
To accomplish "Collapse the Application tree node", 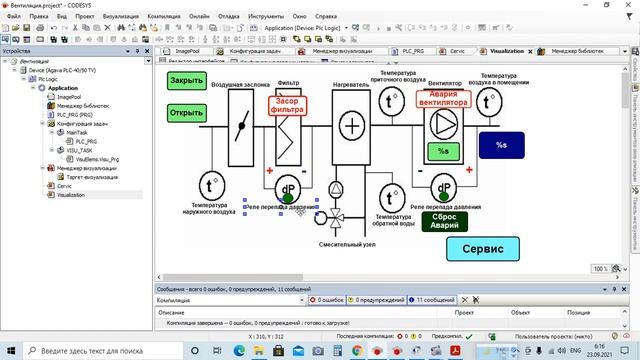I will click(33, 88).
